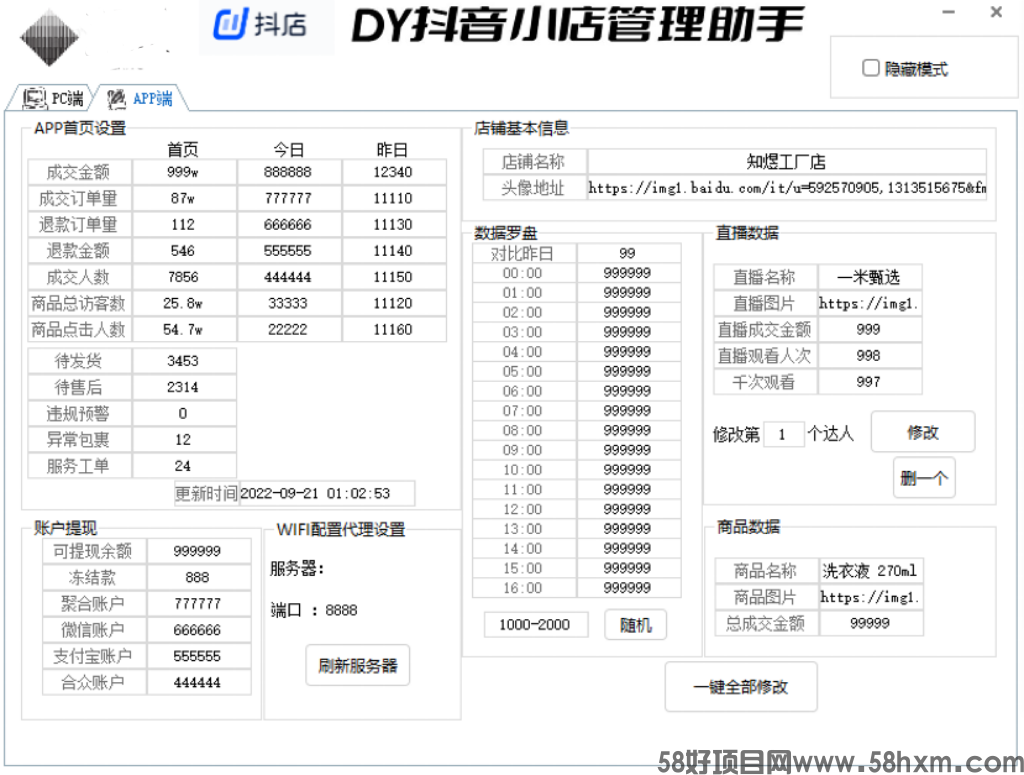Screen dimensions: 1024x775
Task: Click the 12:00 time label
Action: (x=522, y=509)
